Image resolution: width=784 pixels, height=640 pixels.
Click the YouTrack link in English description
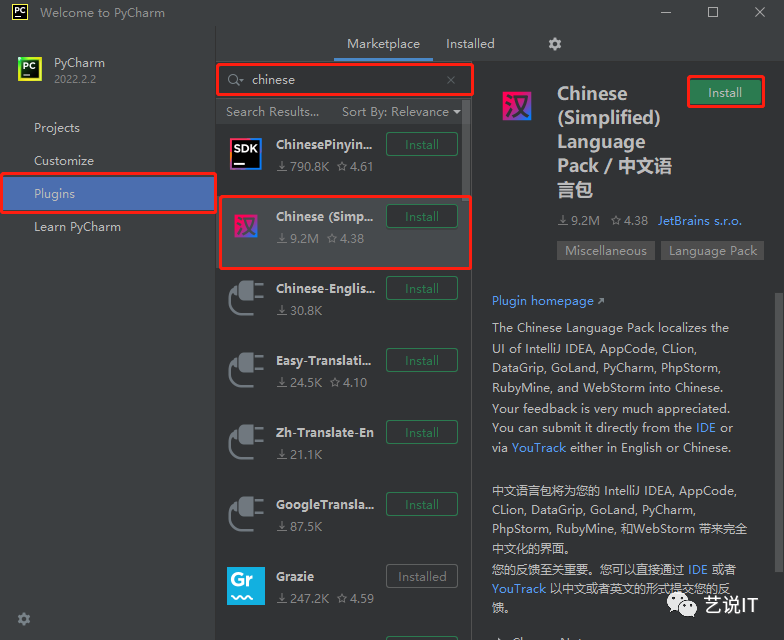538,448
